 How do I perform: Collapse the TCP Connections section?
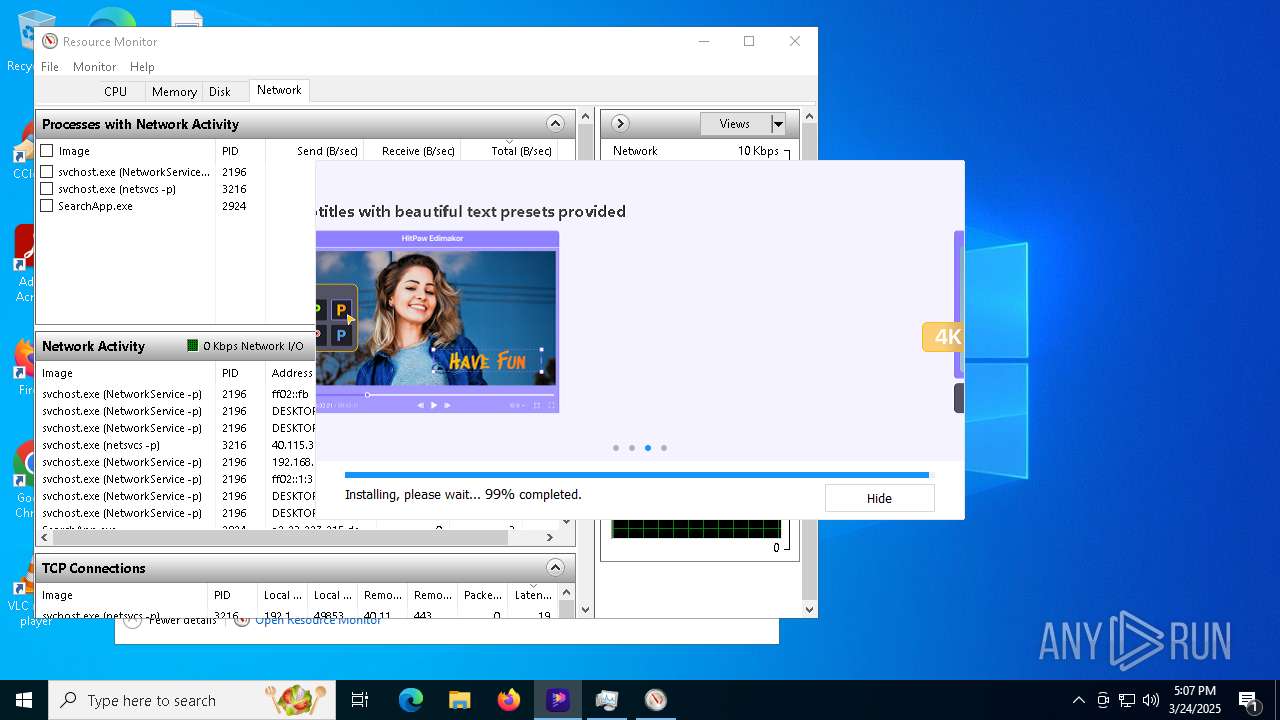555,568
